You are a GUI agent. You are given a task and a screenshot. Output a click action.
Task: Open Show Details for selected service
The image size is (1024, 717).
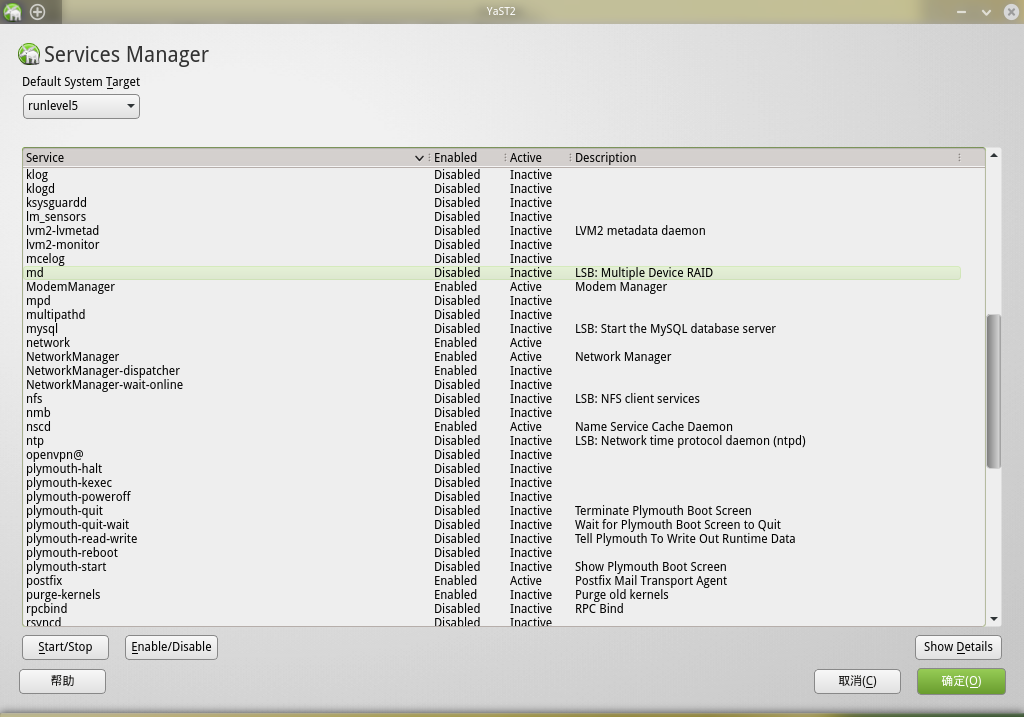[x=958, y=647]
